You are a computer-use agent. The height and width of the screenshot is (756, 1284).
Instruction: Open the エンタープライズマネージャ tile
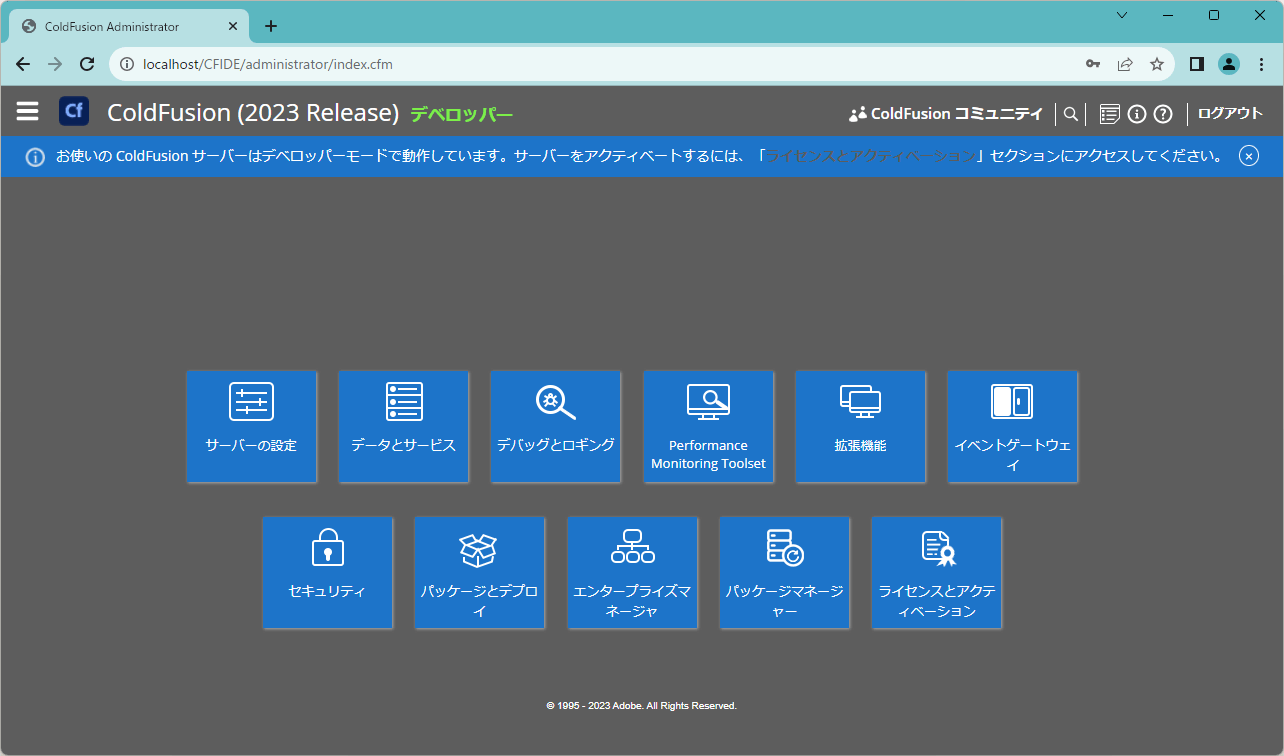pos(632,573)
